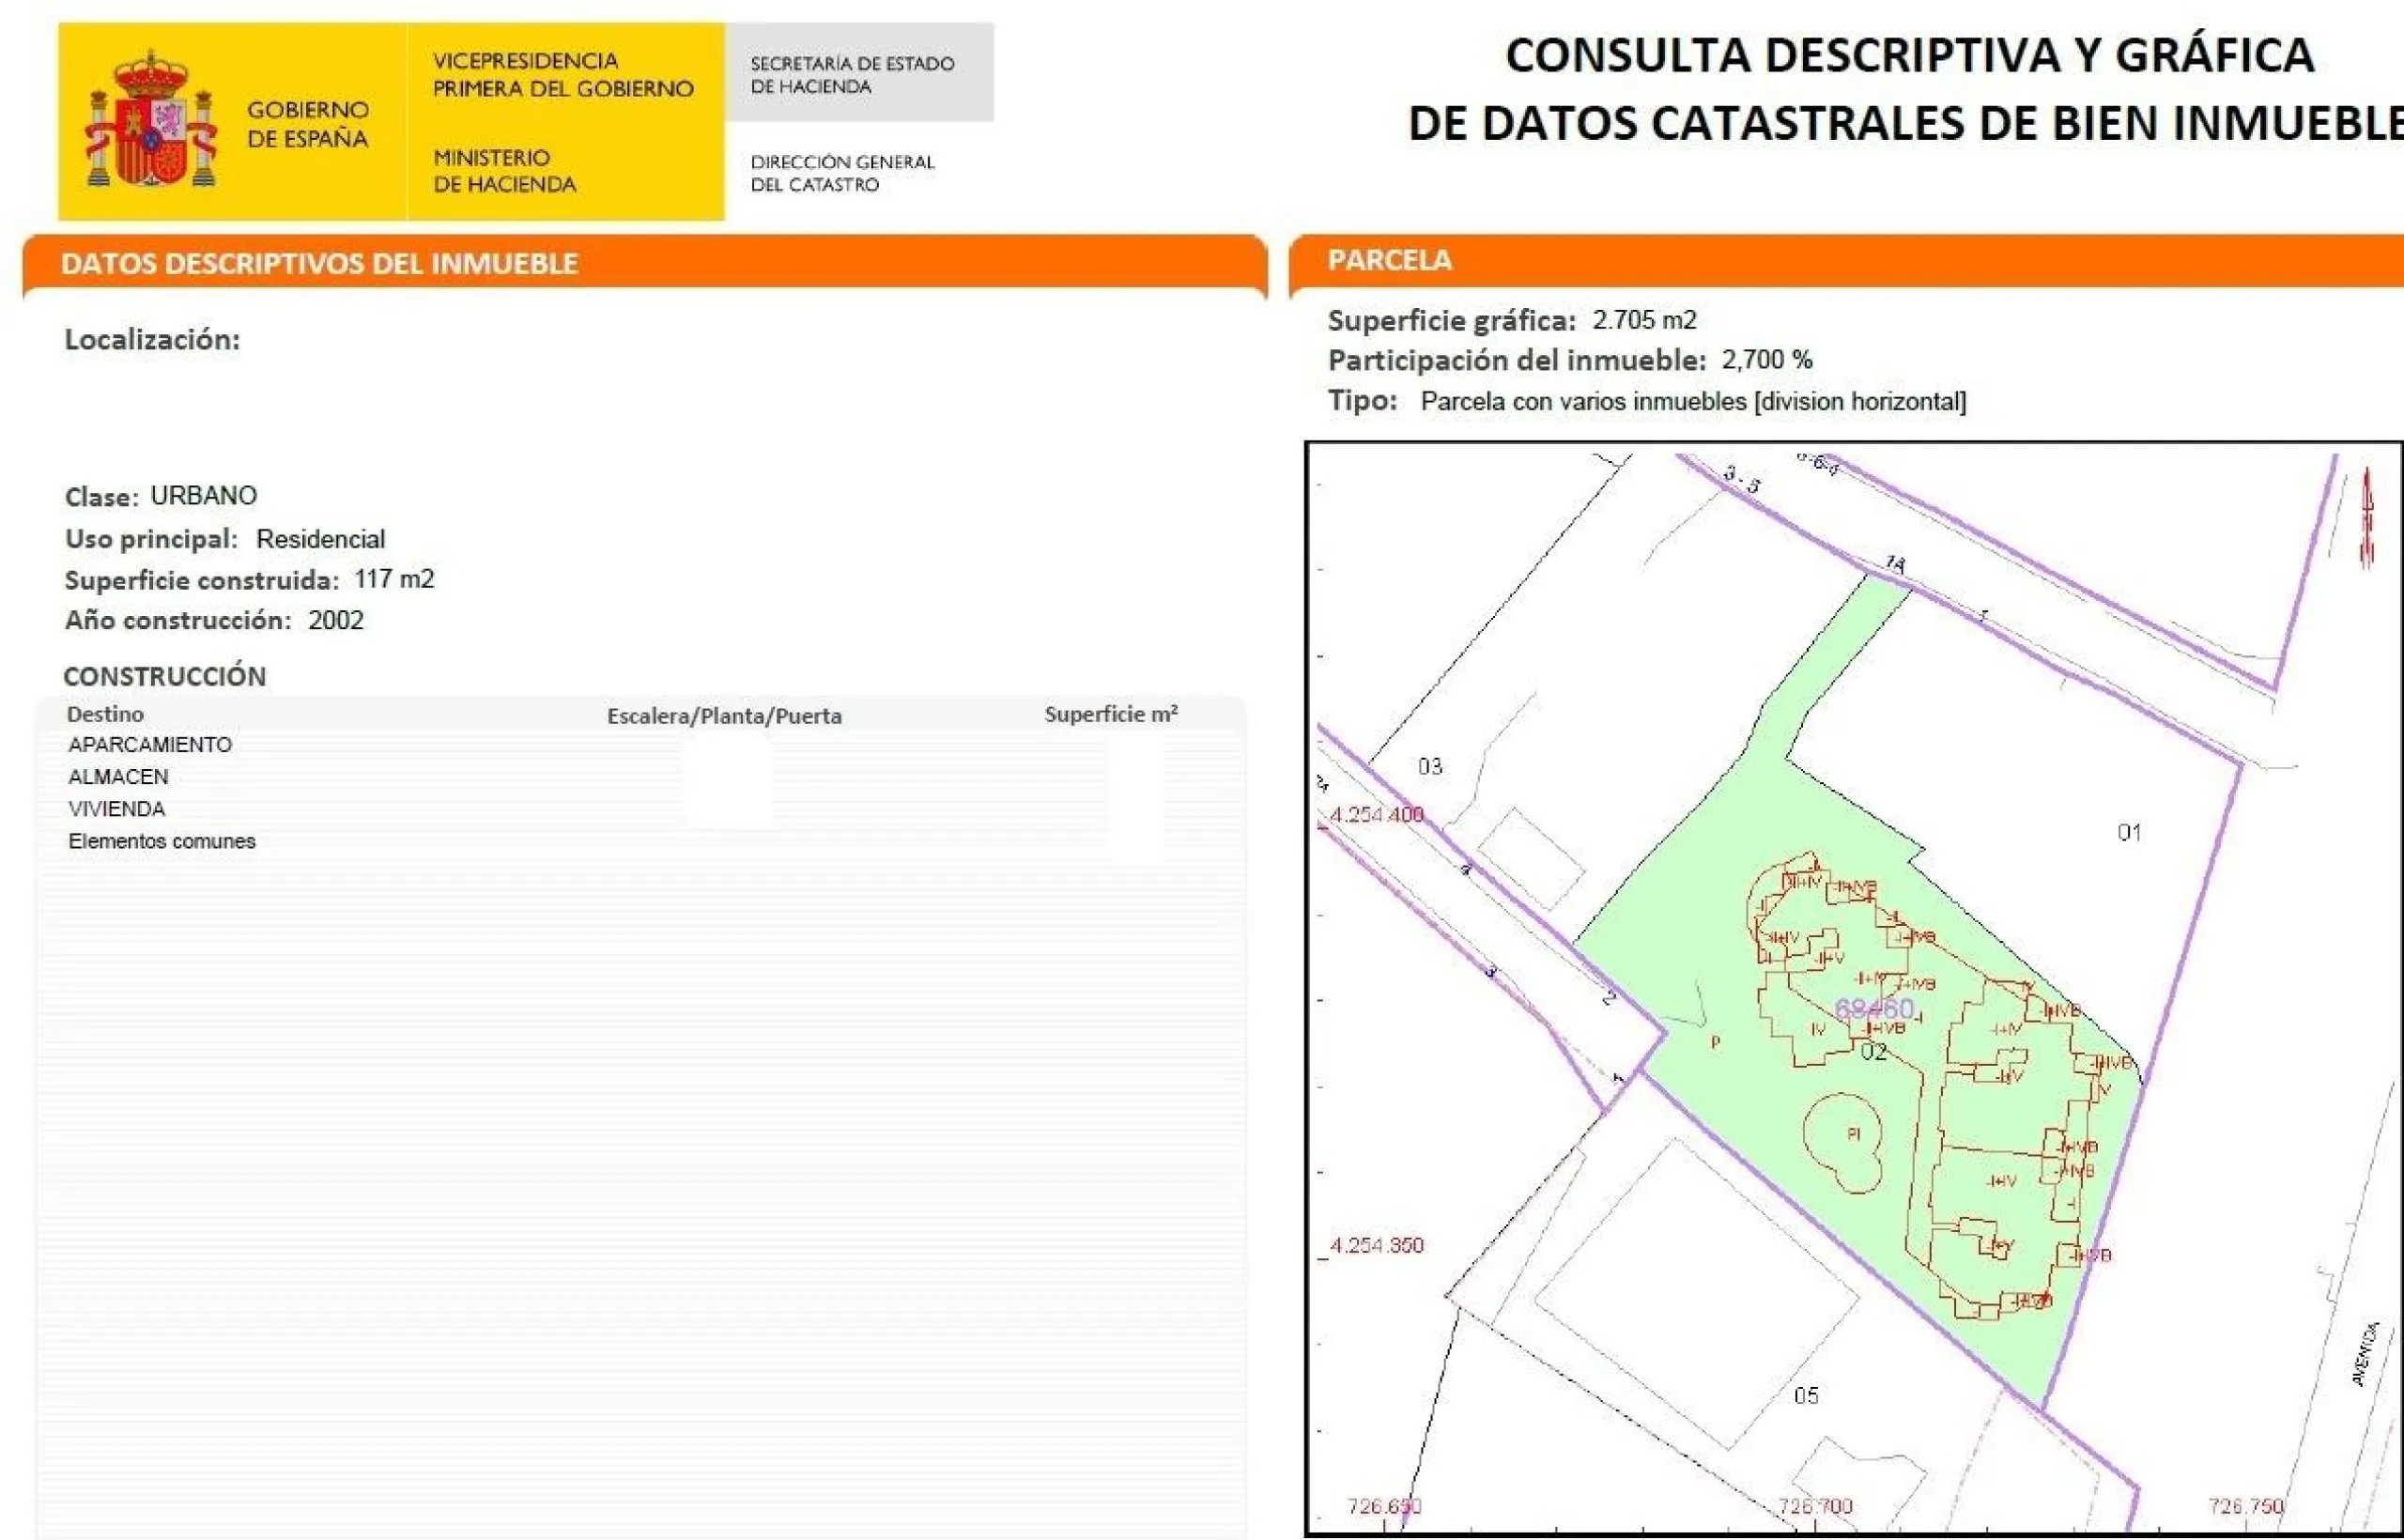Click the '2.705 m2' graphic surface value
The image size is (2404, 1540).
point(1644,320)
